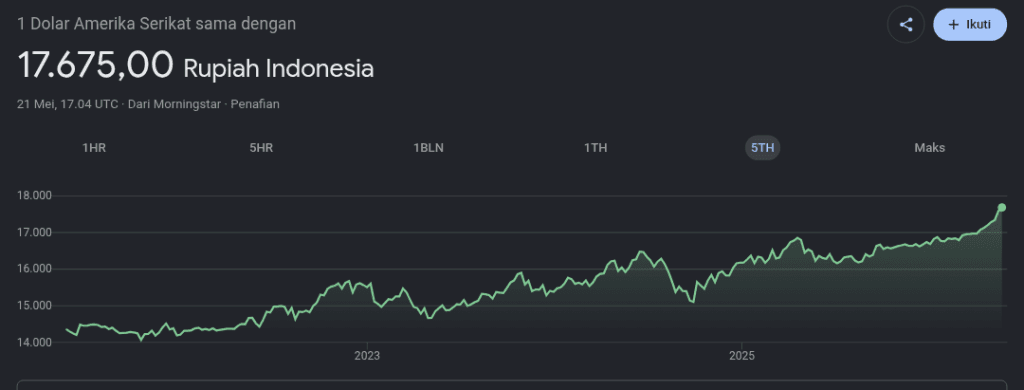Select the 5HR time range tab
Viewport: 1024px width, 390px height.
261,148
